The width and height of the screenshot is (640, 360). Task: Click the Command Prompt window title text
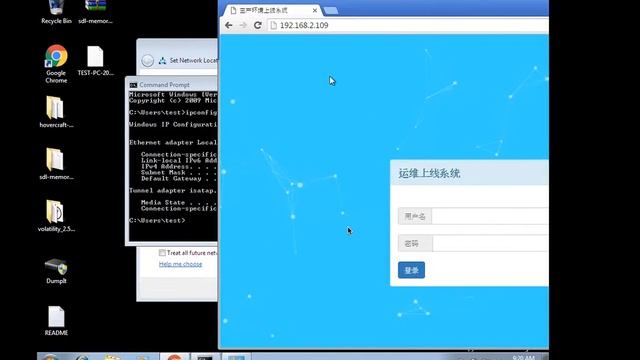coord(164,85)
